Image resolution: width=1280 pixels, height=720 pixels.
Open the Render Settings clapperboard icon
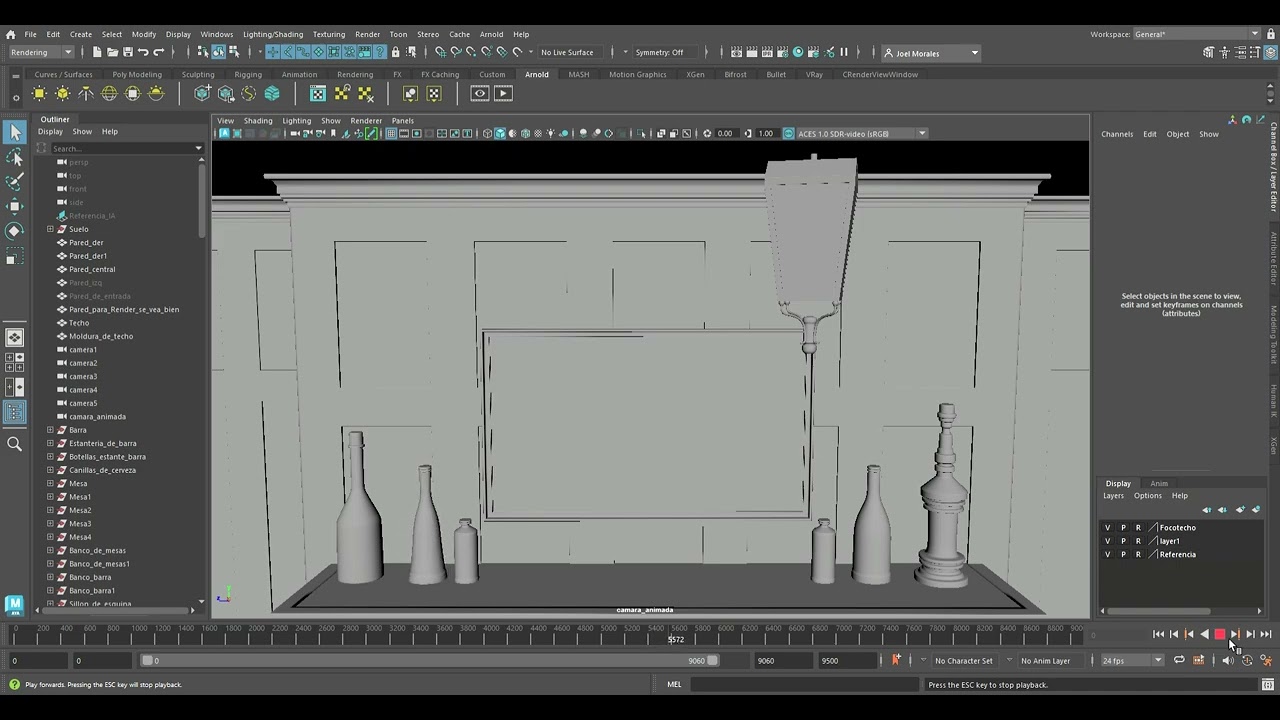click(x=782, y=52)
